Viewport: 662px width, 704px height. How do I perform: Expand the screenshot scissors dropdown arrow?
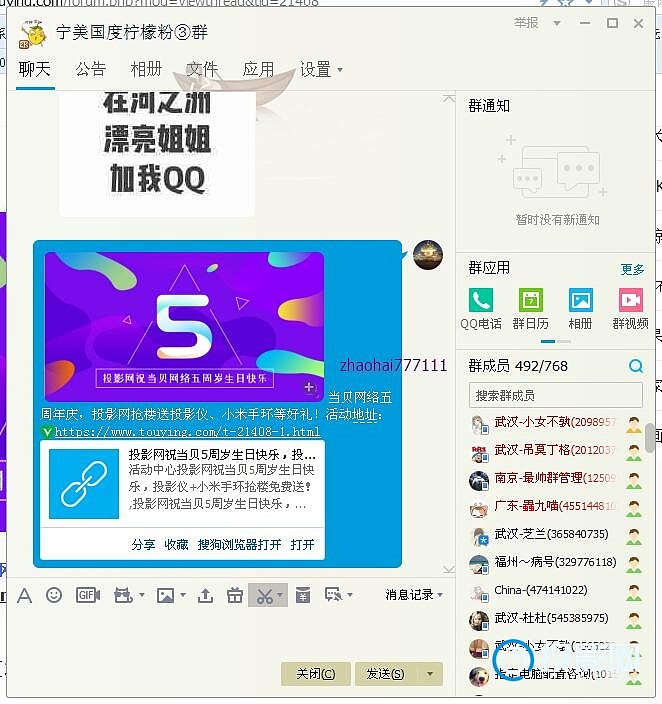[281, 595]
